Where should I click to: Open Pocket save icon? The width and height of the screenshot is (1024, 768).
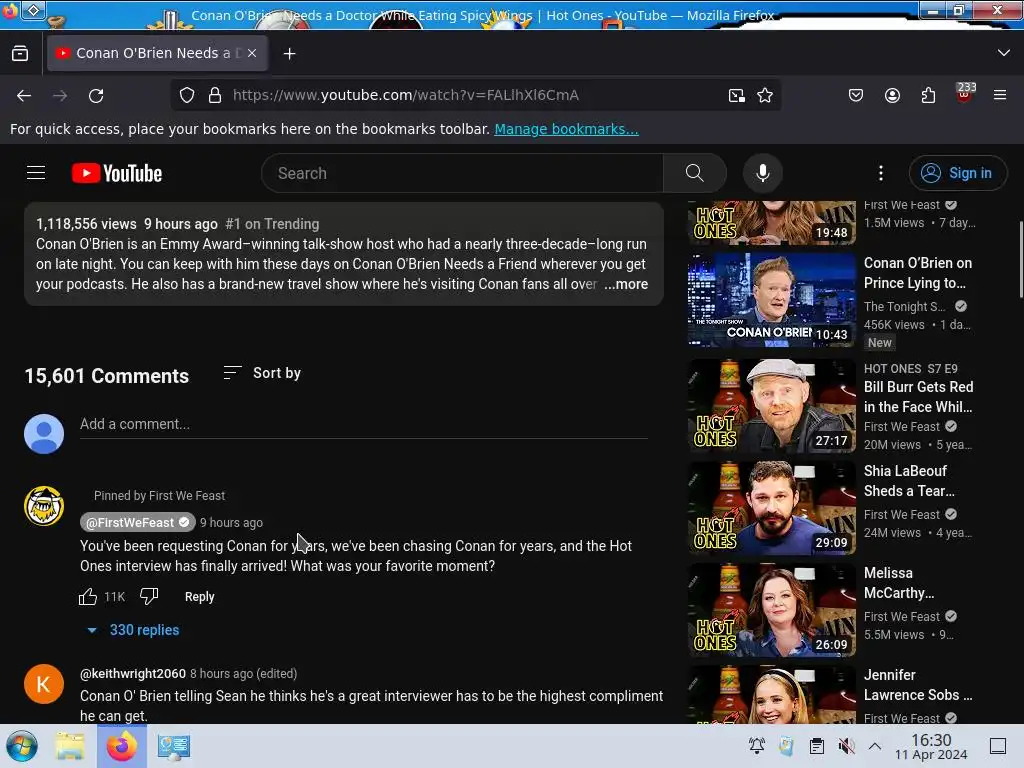click(856, 95)
